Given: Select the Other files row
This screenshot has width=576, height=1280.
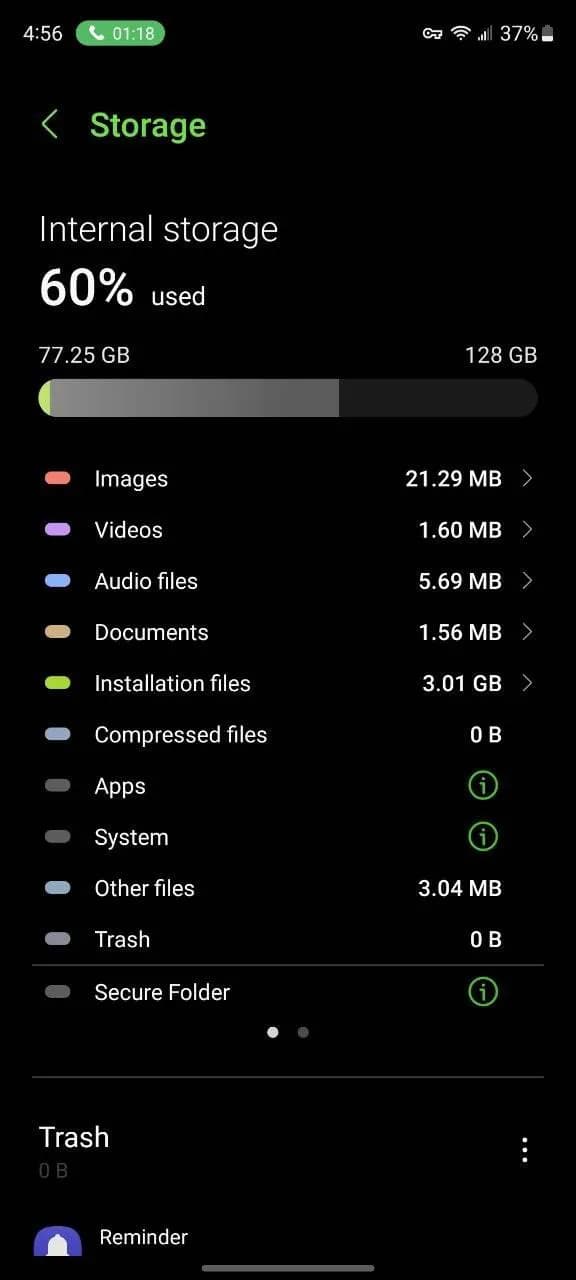Looking at the screenshot, I should (288, 888).
